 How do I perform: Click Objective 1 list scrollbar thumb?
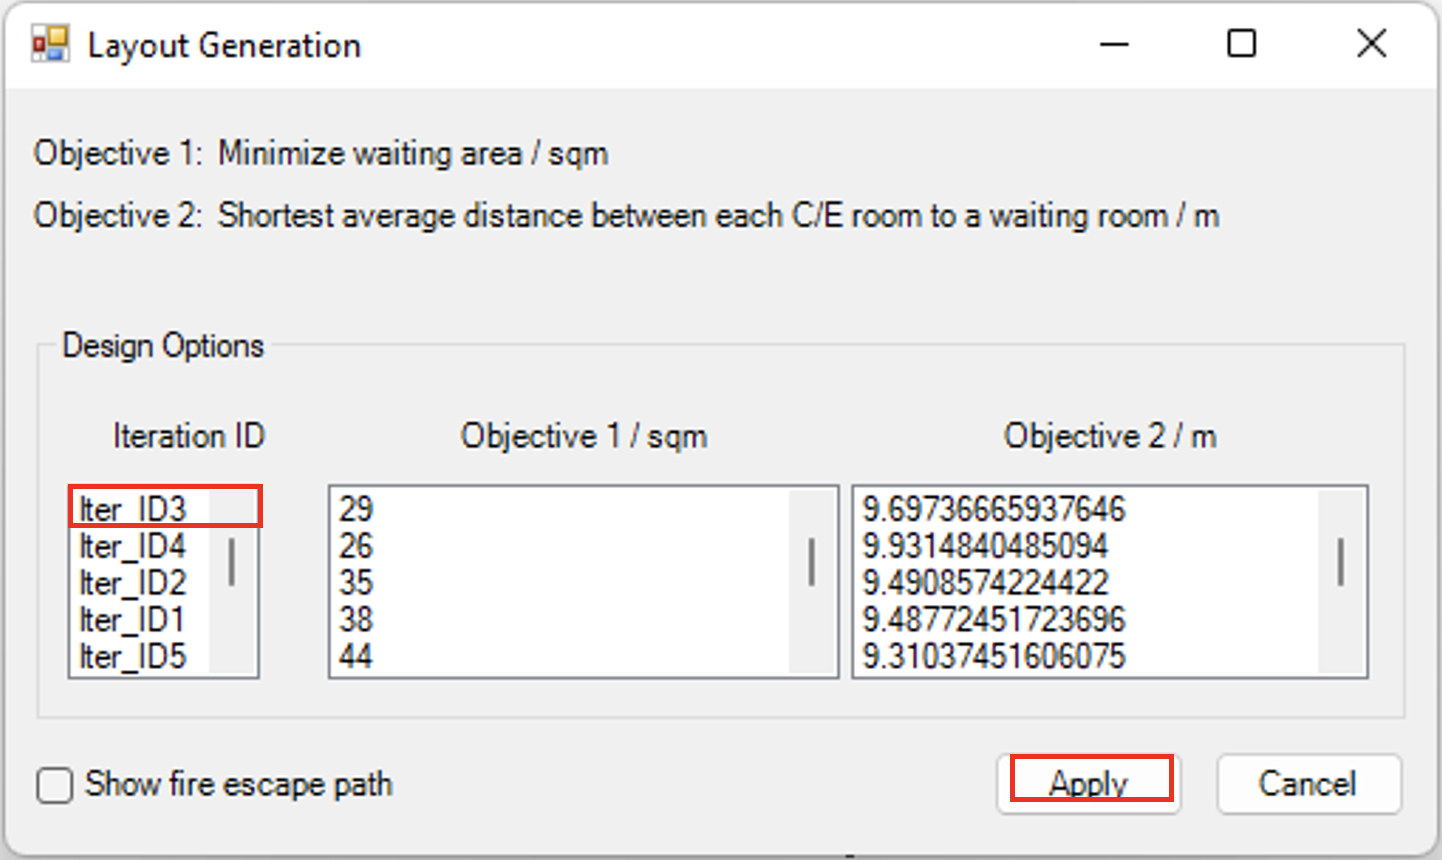[x=811, y=562]
